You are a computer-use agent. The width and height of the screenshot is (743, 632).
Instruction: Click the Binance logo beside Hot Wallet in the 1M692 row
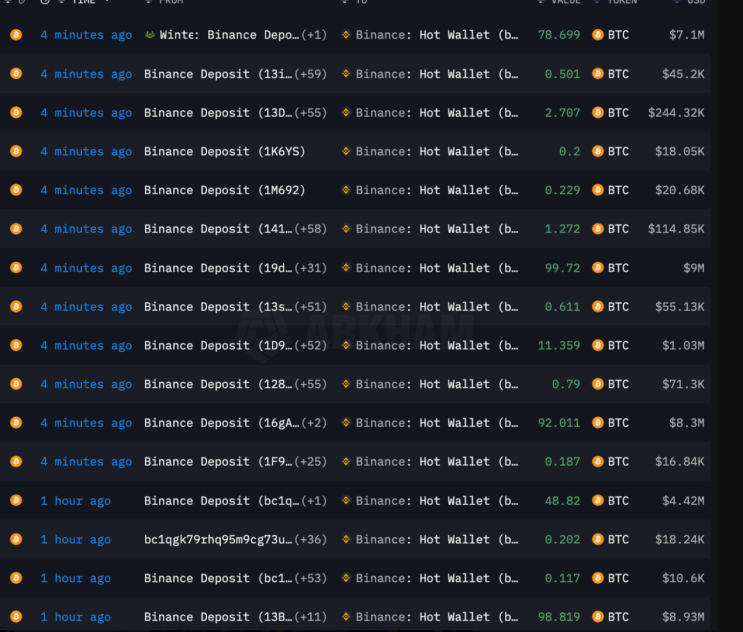click(x=346, y=190)
